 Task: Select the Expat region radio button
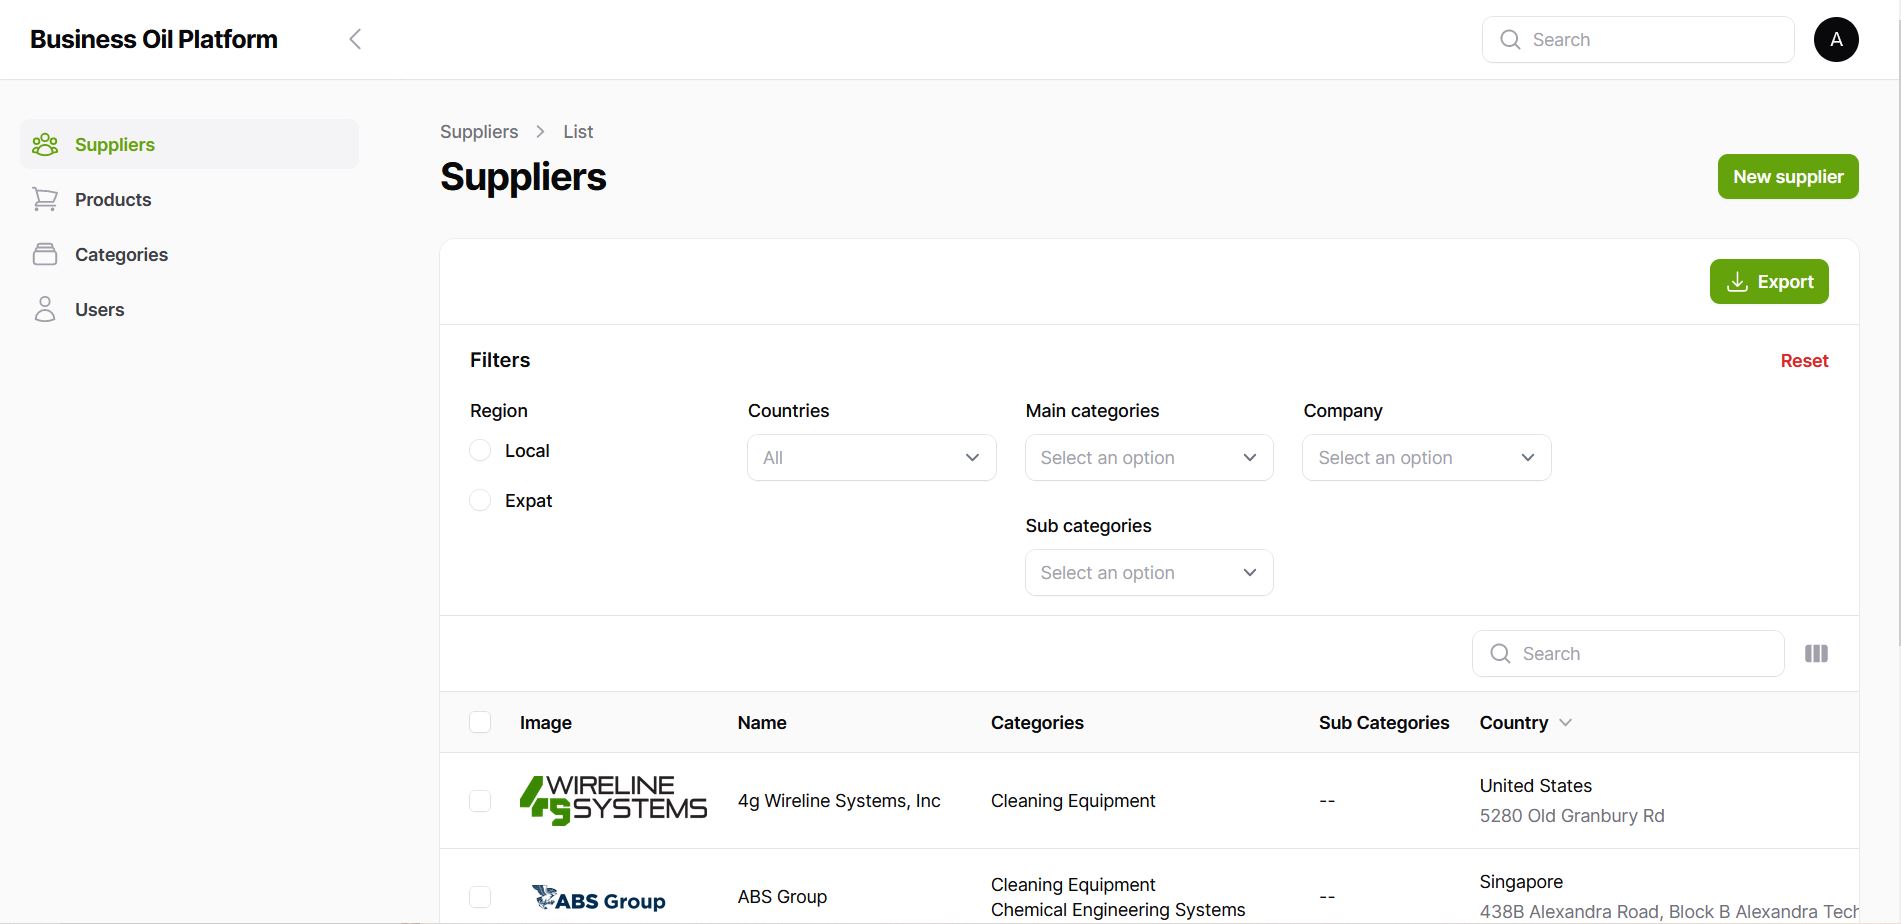[x=481, y=501]
